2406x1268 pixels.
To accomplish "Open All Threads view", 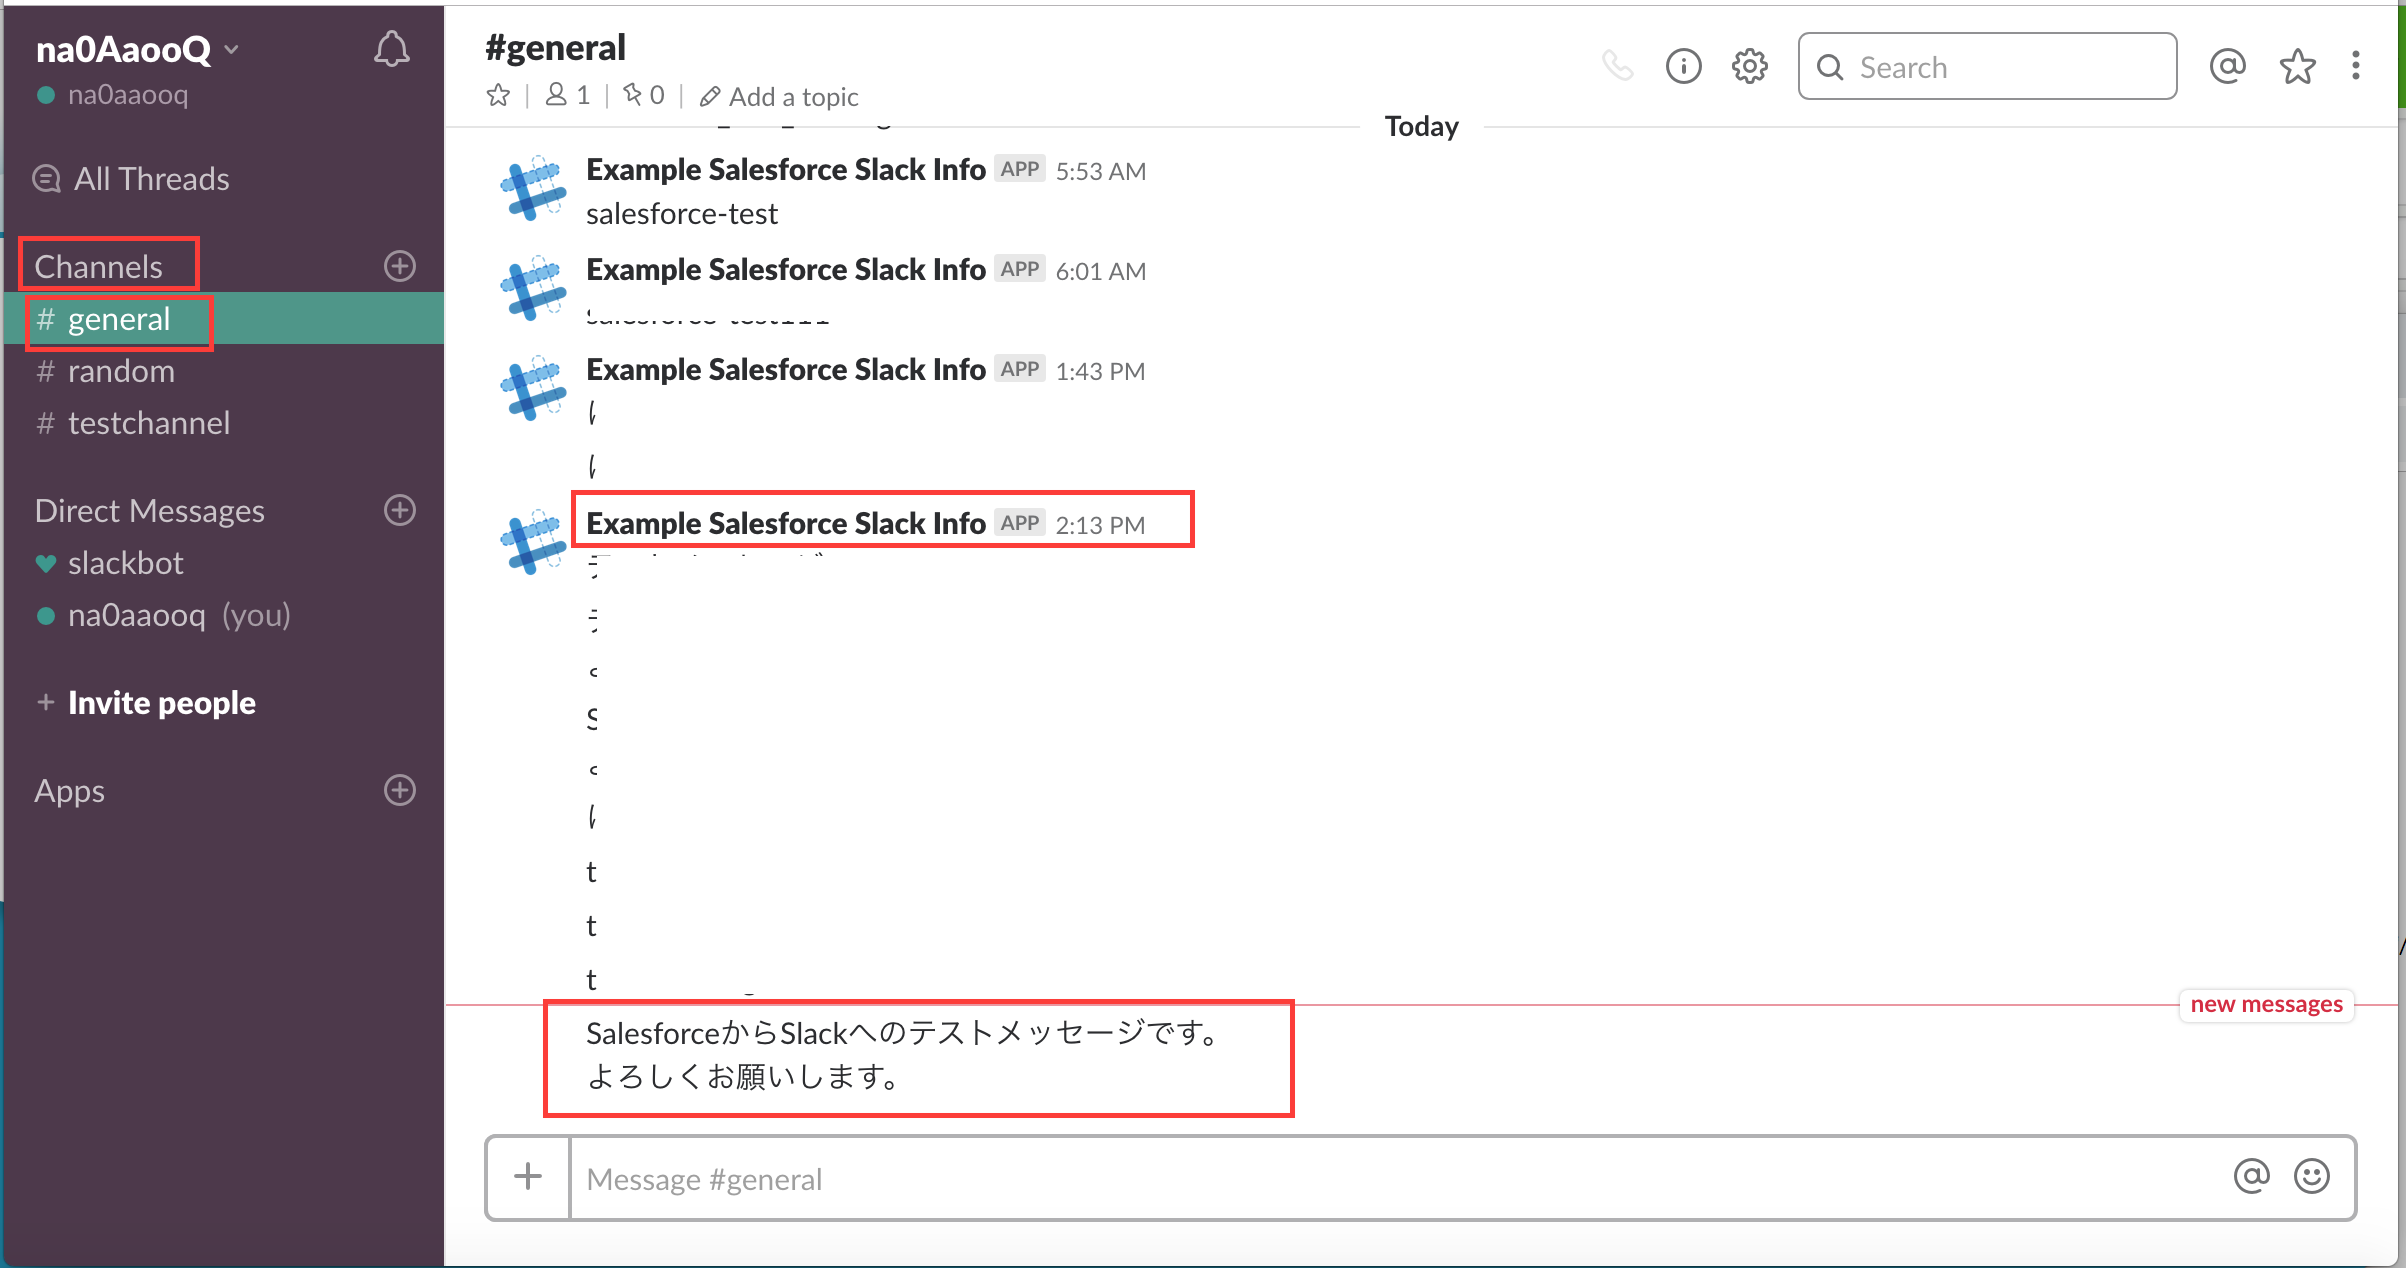I will [131, 179].
